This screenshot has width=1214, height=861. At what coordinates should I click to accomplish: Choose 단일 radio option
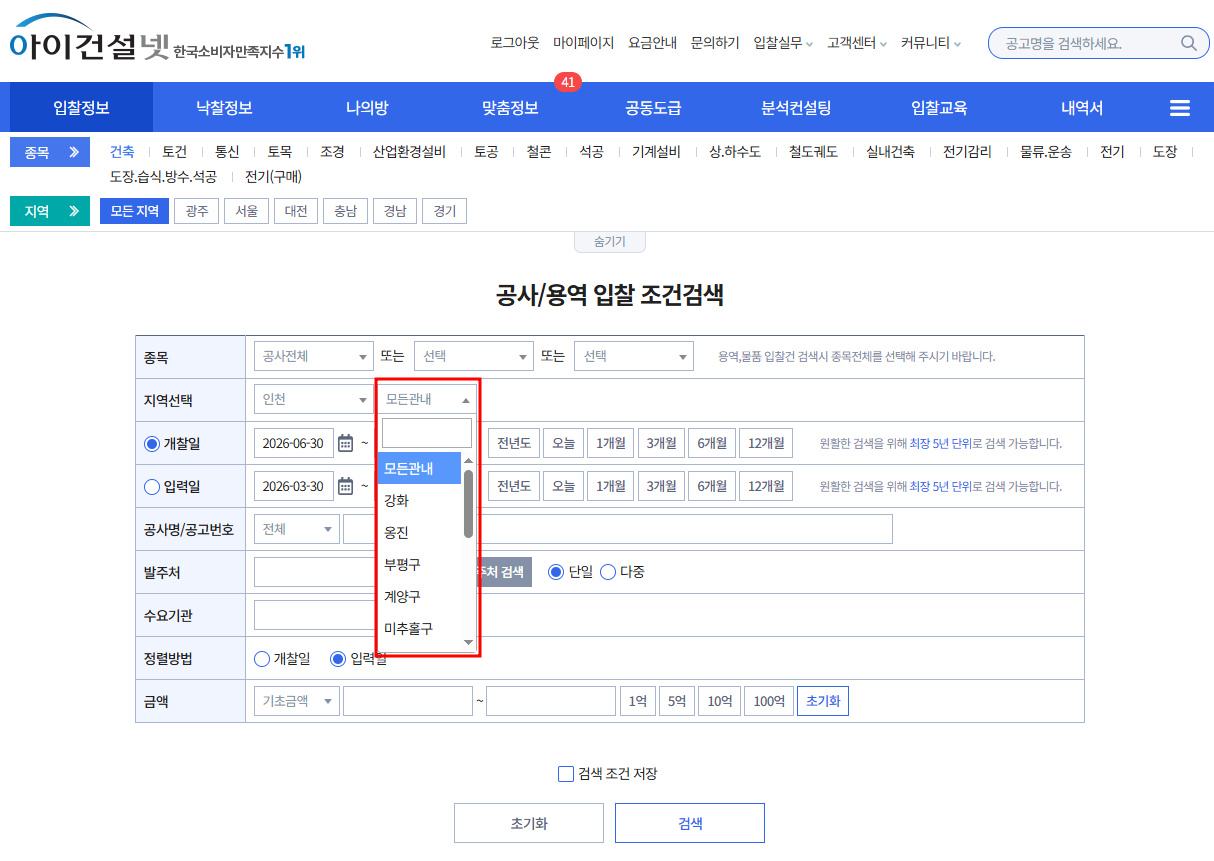556,572
